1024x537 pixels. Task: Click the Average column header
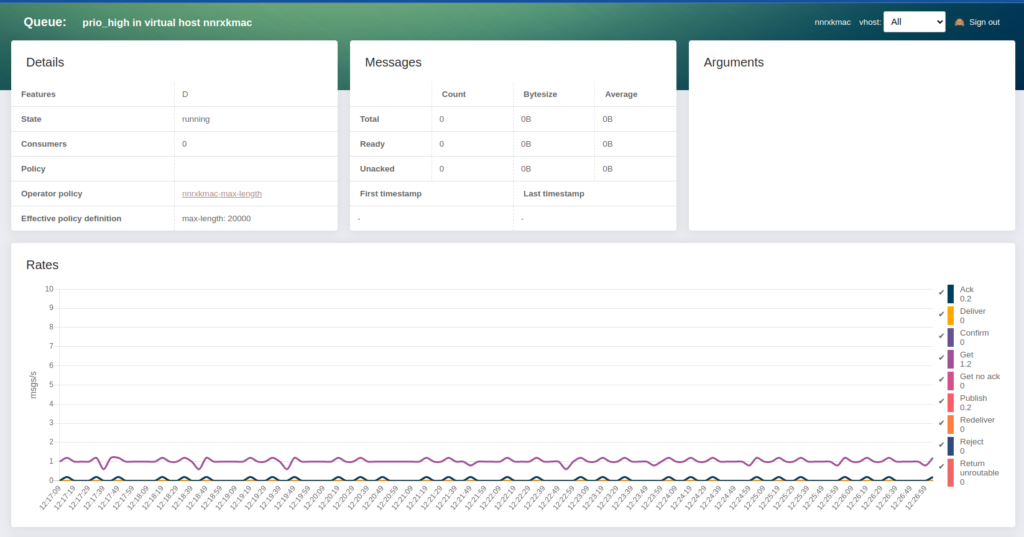click(621, 94)
